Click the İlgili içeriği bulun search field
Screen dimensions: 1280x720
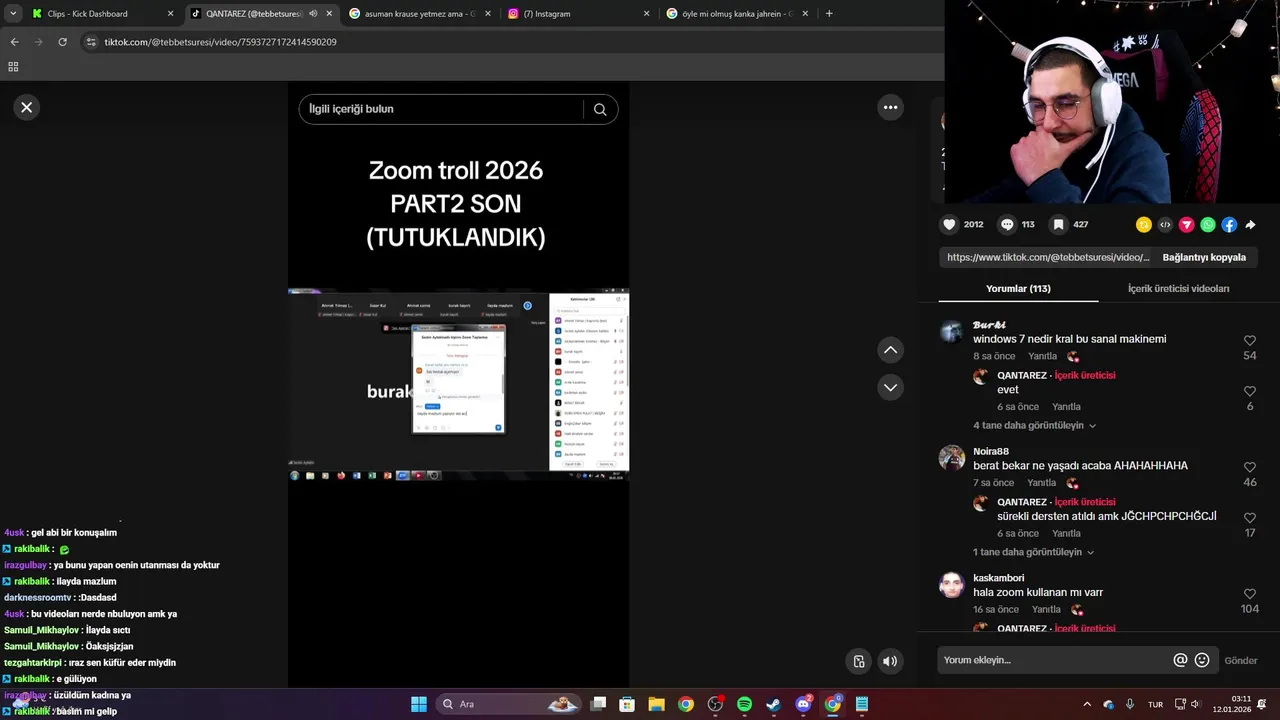(x=440, y=109)
